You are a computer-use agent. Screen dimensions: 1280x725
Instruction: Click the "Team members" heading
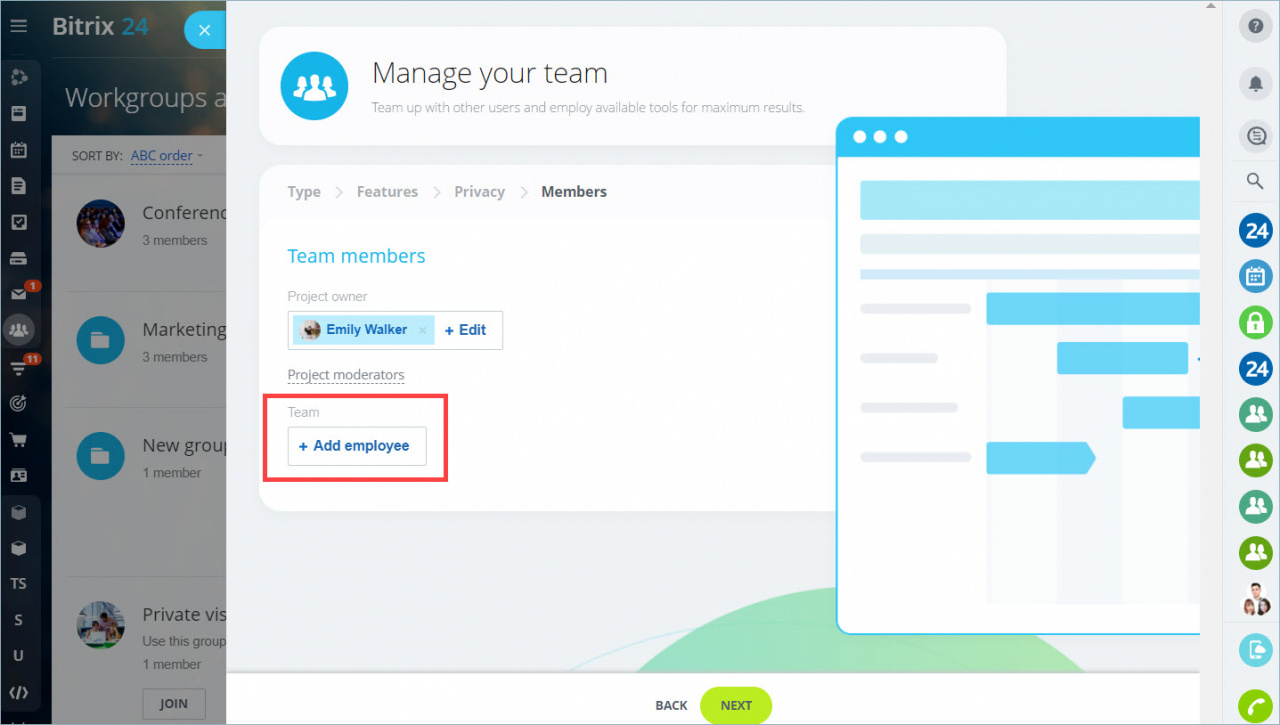coord(356,256)
